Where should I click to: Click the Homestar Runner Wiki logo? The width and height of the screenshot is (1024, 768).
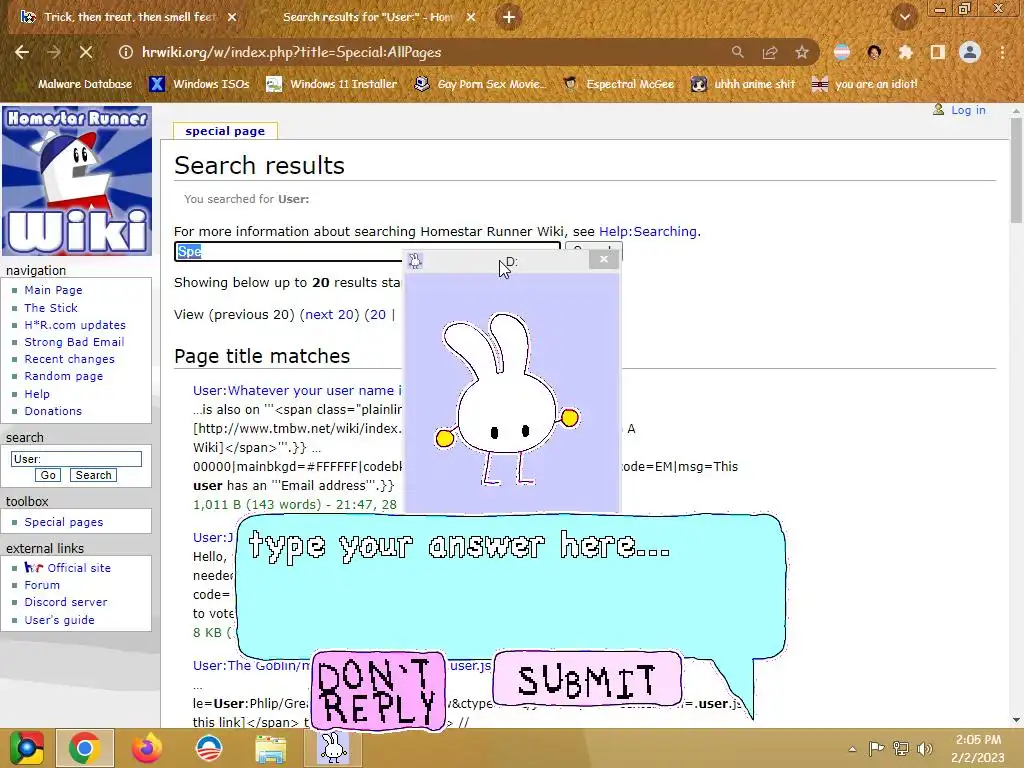(77, 181)
